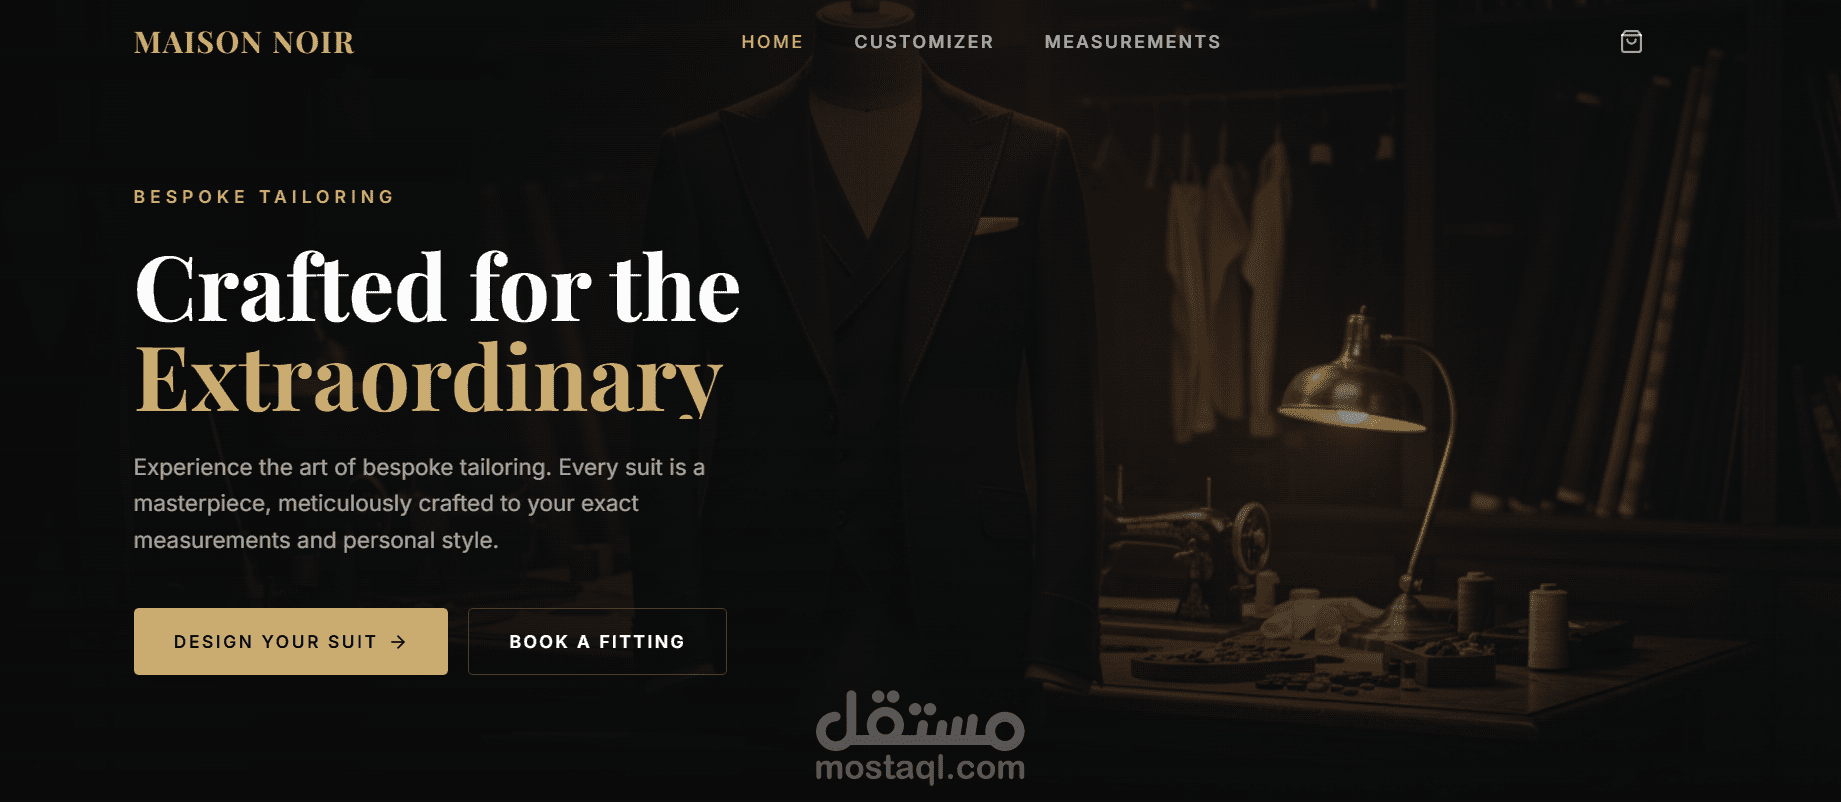This screenshot has width=1841, height=802.
Task: Open the MEASUREMENTS nav item
Action: [1133, 42]
